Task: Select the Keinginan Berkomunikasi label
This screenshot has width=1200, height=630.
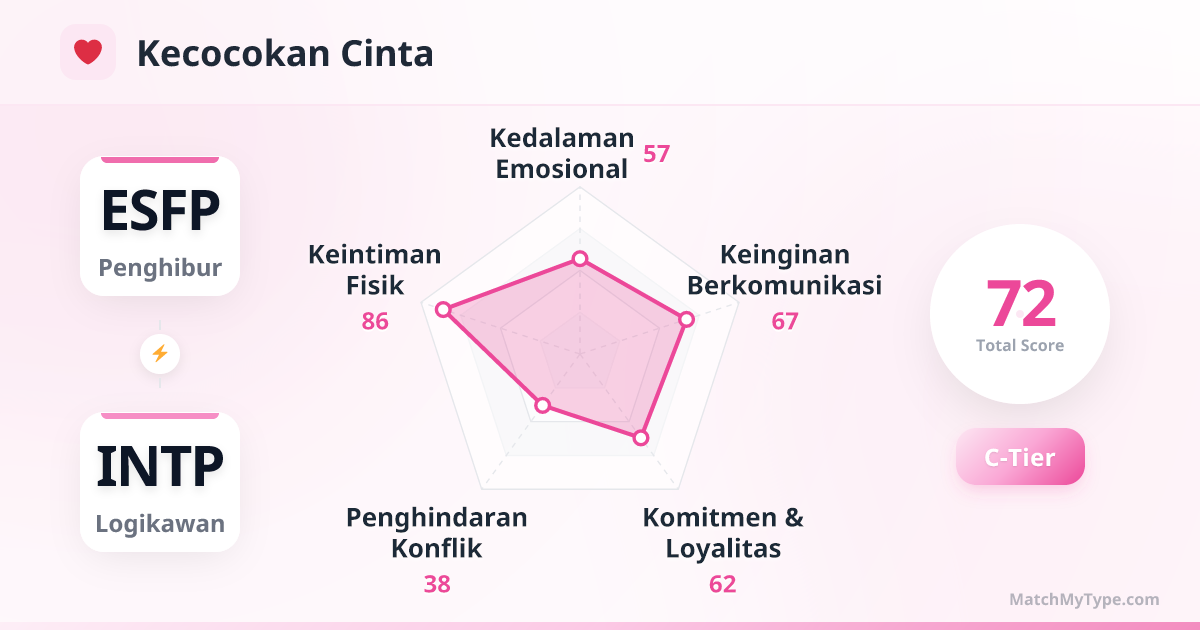Action: 785,270
